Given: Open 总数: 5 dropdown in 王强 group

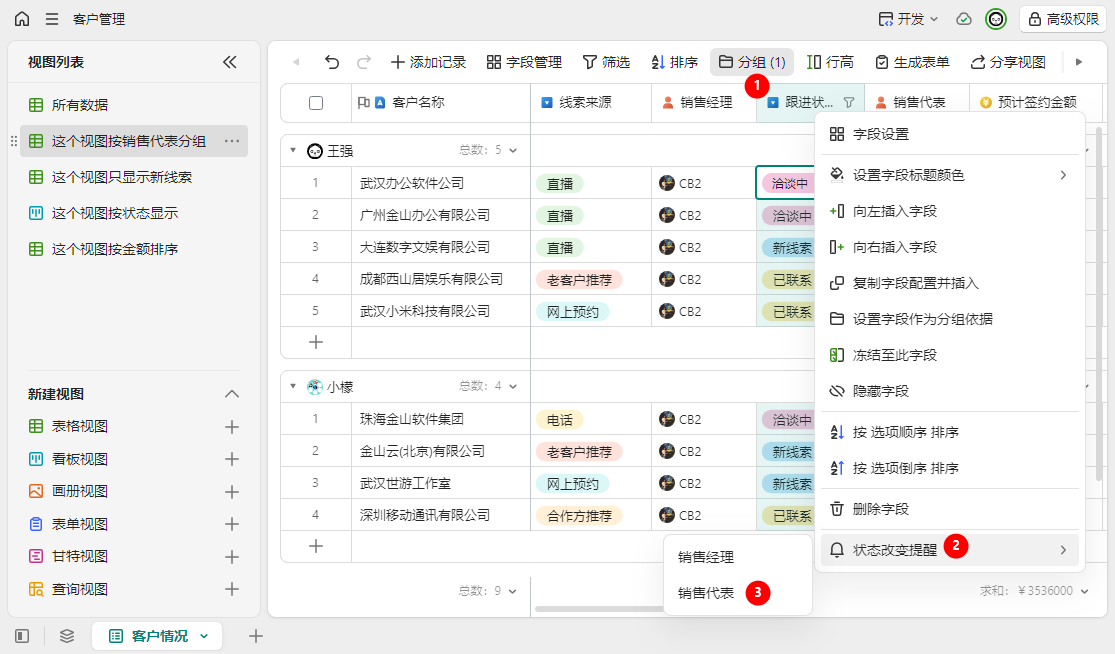Looking at the screenshot, I should [x=488, y=150].
